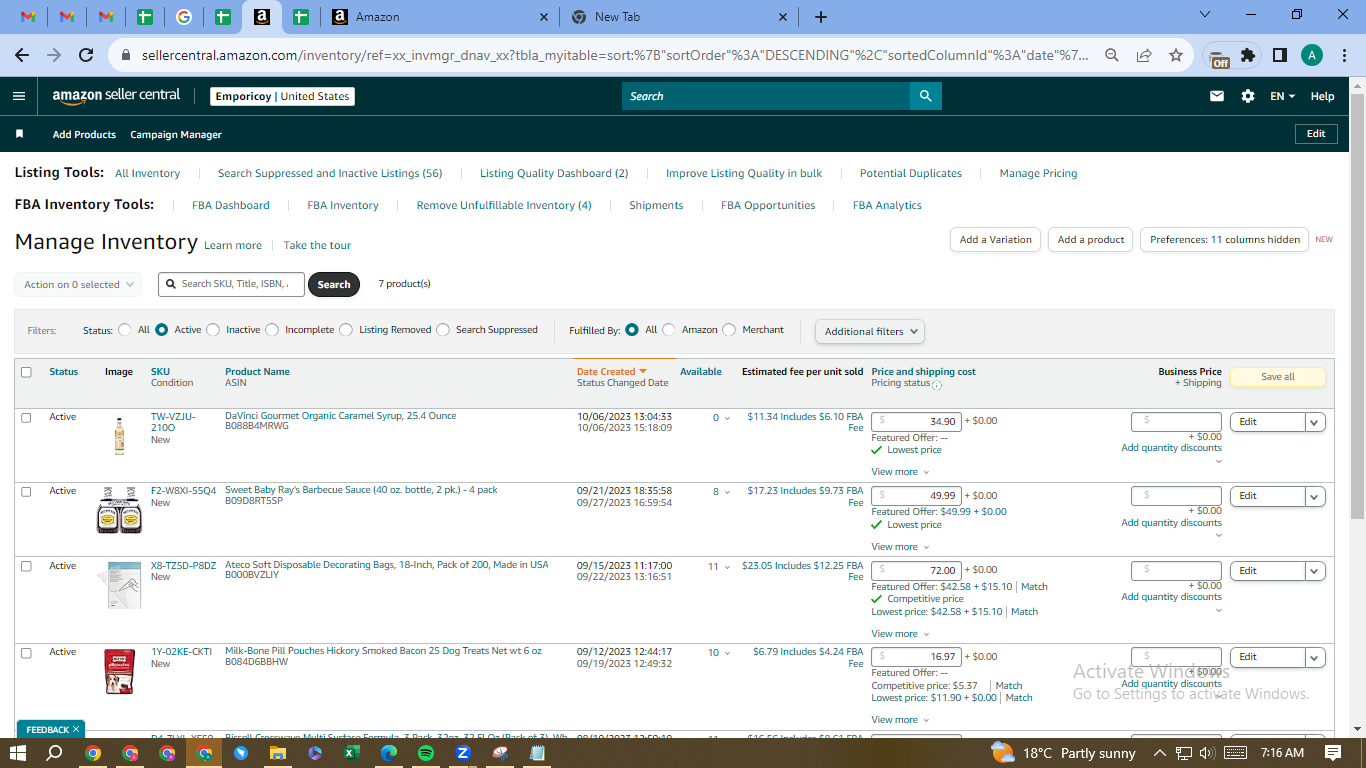Viewport: 1366px width, 768px height.
Task: Open the Seller Central settings gear
Action: coord(1248,96)
